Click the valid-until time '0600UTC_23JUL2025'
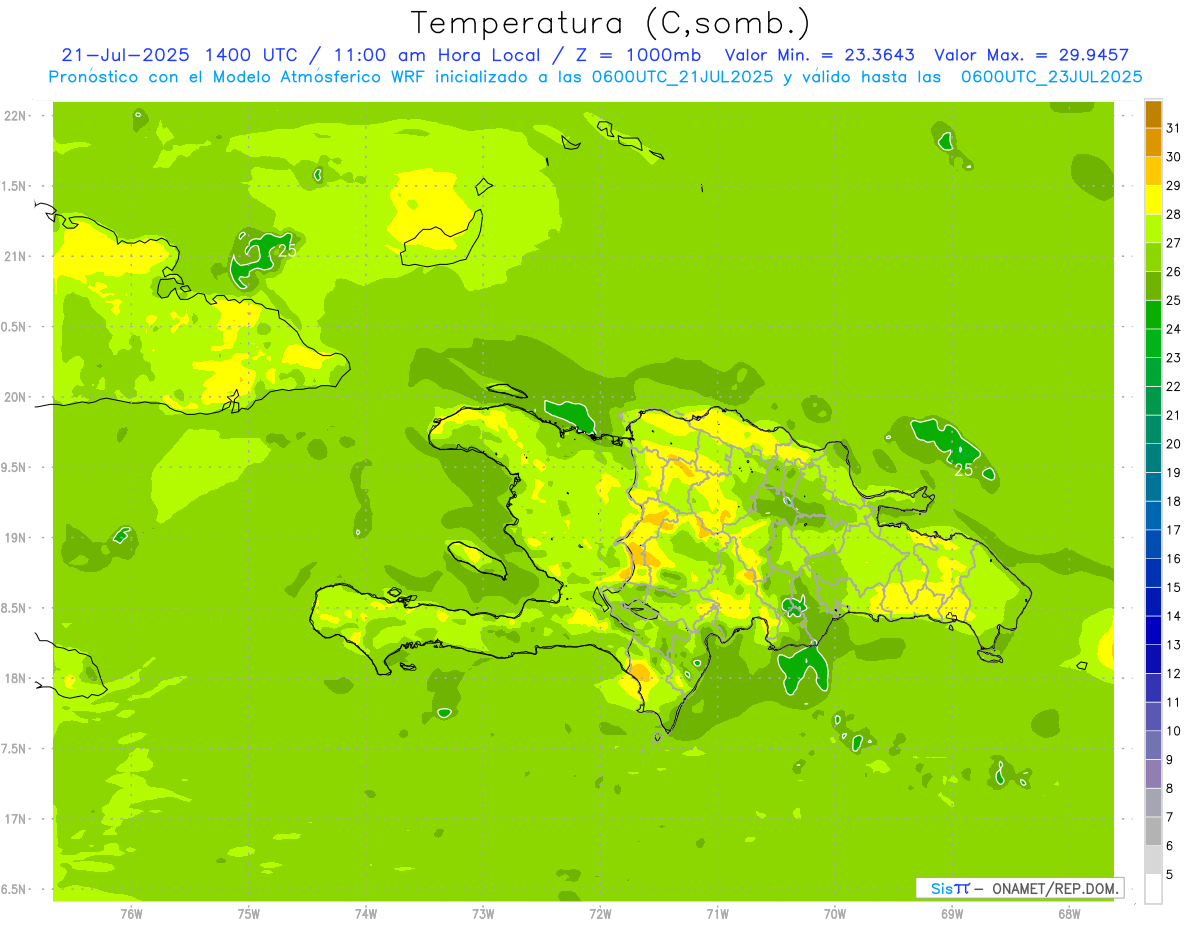The height and width of the screenshot is (927, 1200). pyautogui.click(x=1052, y=76)
